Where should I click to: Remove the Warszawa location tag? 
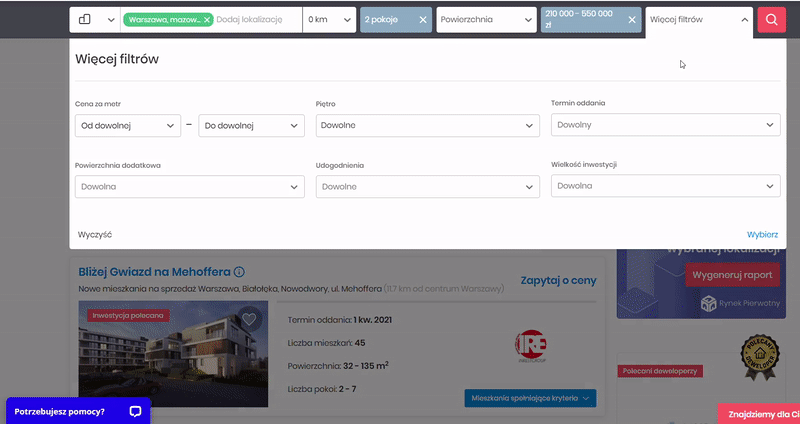[207, 20]
